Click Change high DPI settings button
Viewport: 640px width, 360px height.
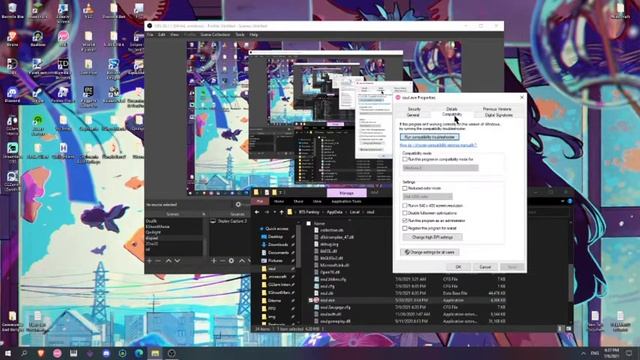point(432,237)
